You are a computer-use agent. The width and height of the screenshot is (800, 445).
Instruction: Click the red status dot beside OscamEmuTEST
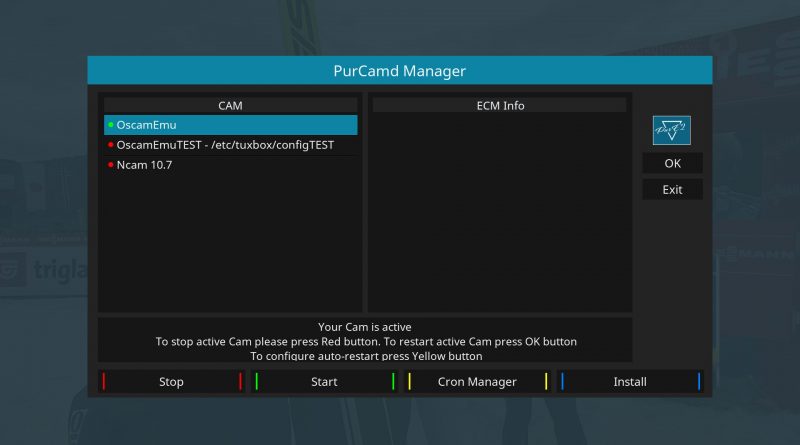pyautogui.click(x=111, y=145)
